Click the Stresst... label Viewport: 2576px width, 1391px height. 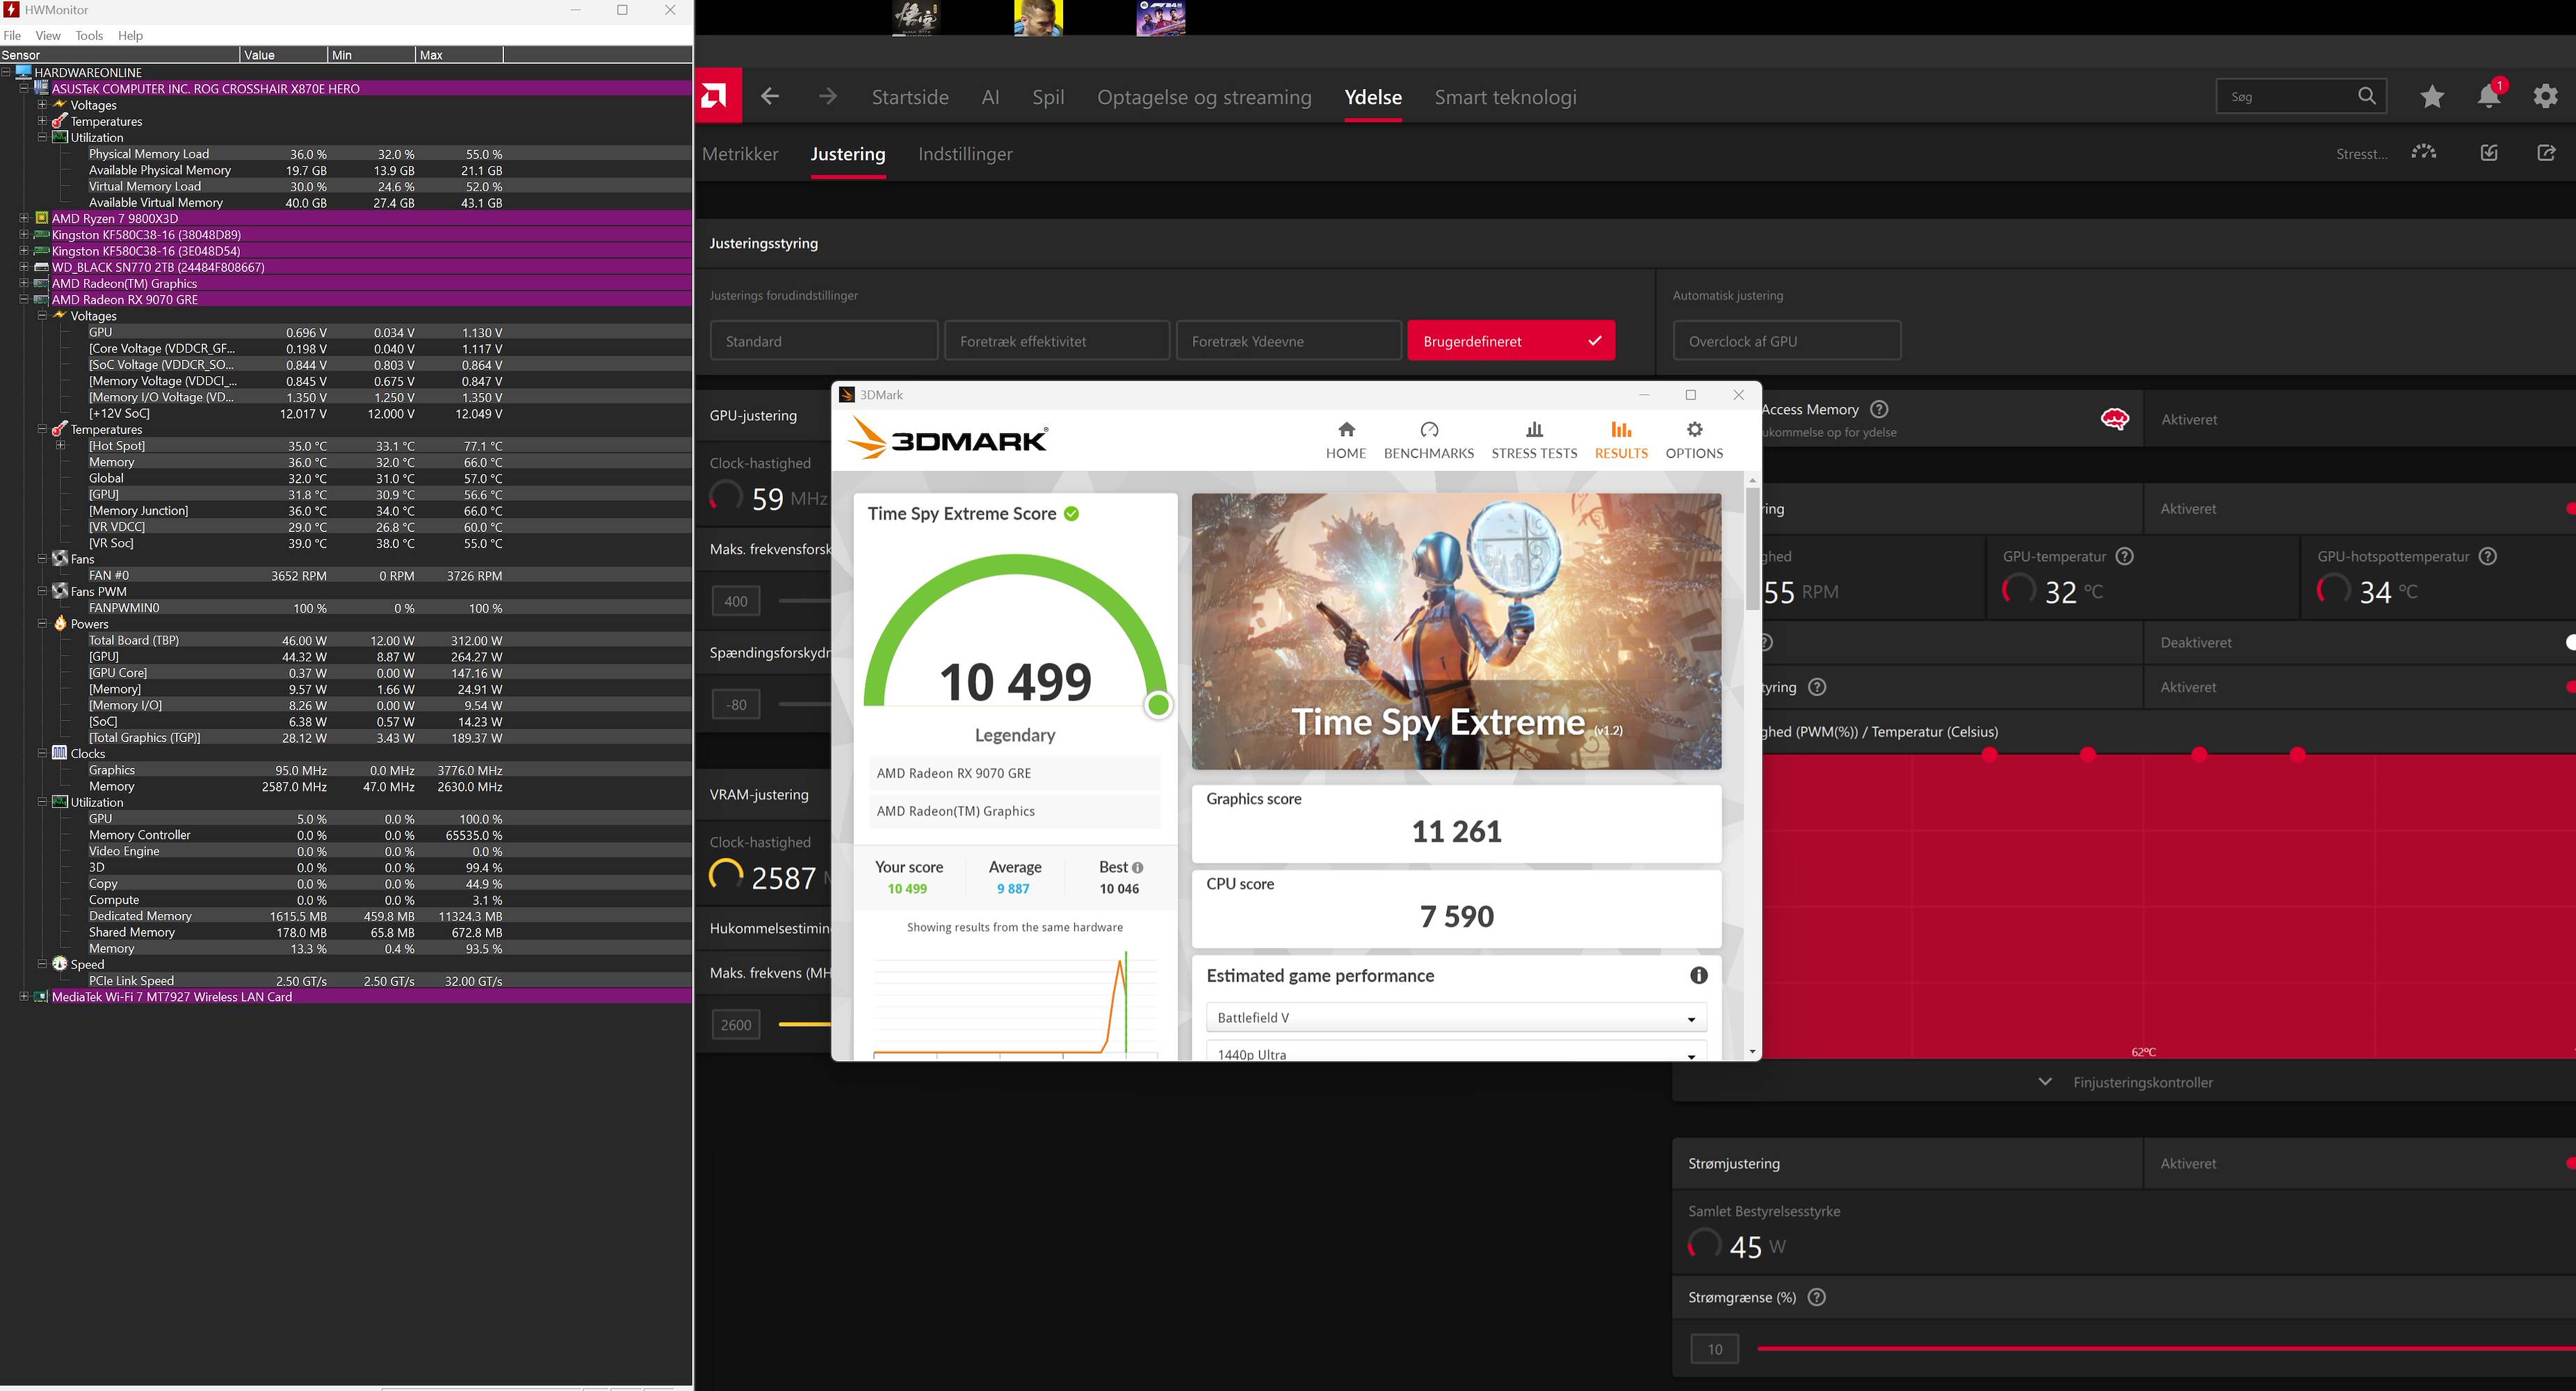pos(2361,154)
